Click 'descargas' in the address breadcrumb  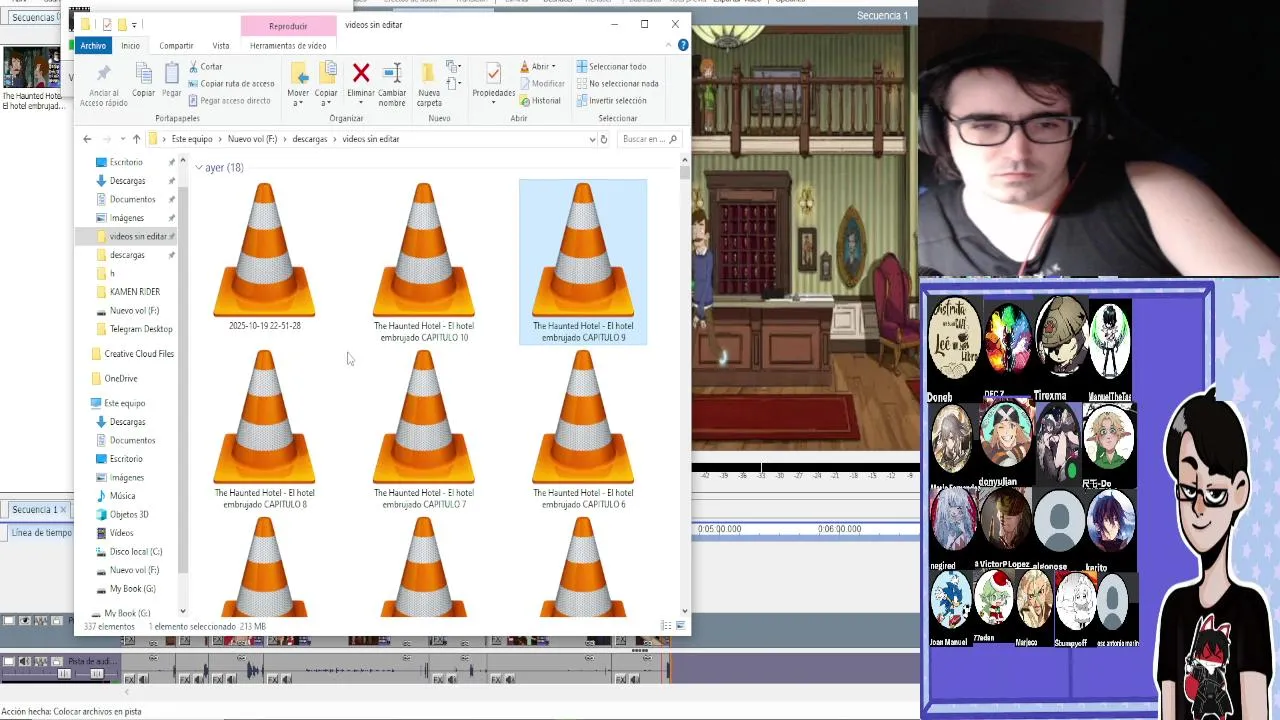pos(310,139)
